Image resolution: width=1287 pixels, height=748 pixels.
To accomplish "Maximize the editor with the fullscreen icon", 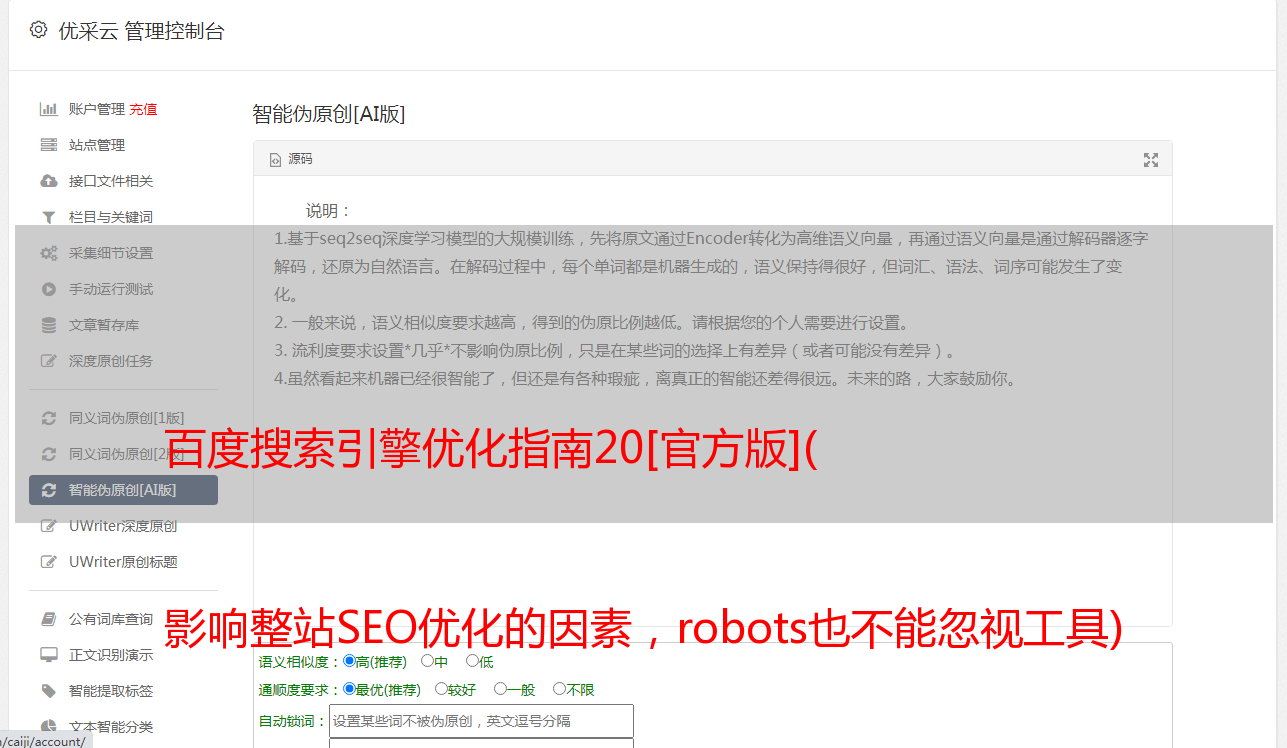I will click(1151, 160).
